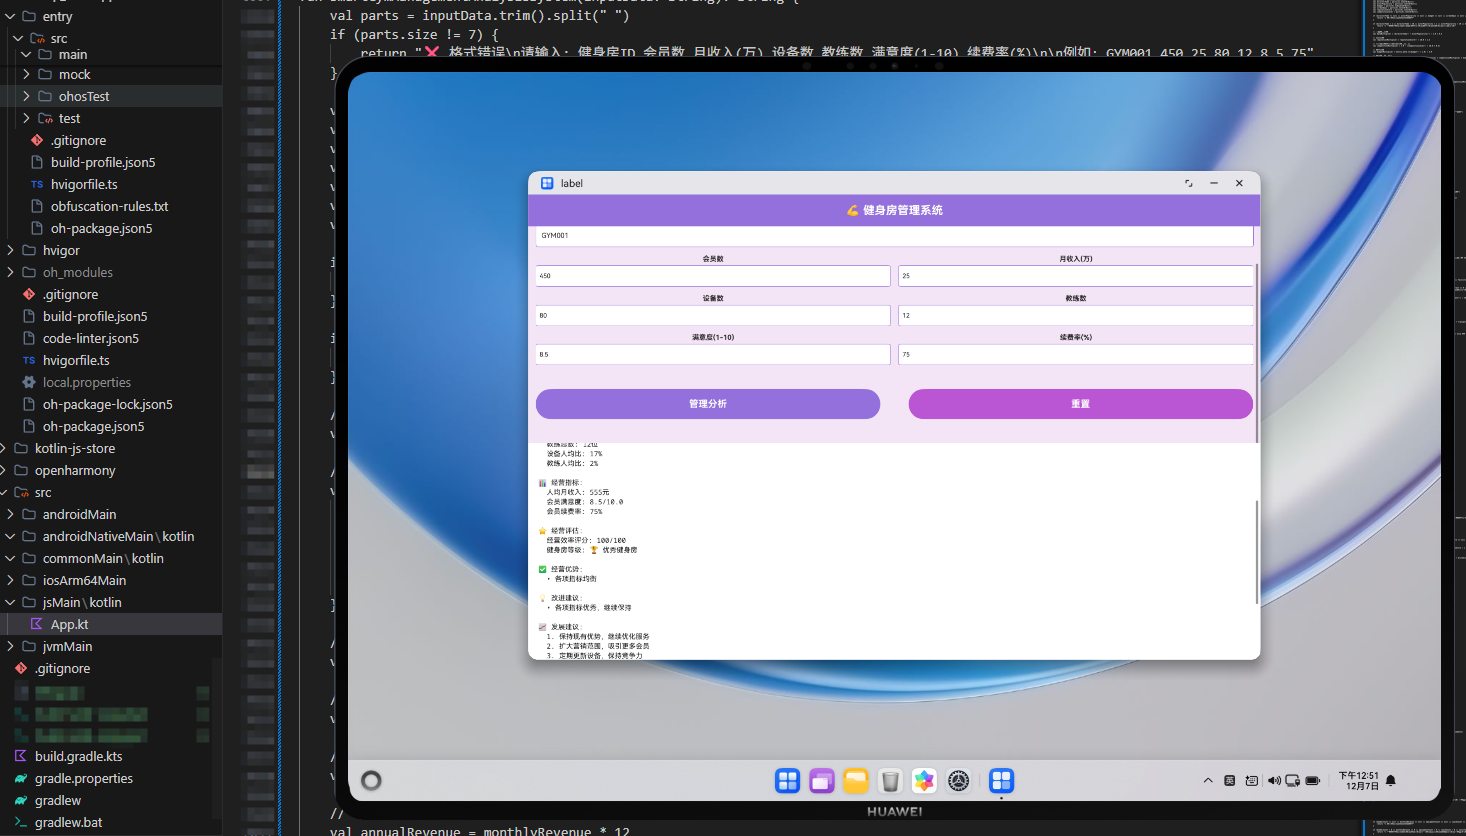Open the purple multi-window app in the dock
Image resolution: width=1466 pixels, height=836 pixels.
821,781
